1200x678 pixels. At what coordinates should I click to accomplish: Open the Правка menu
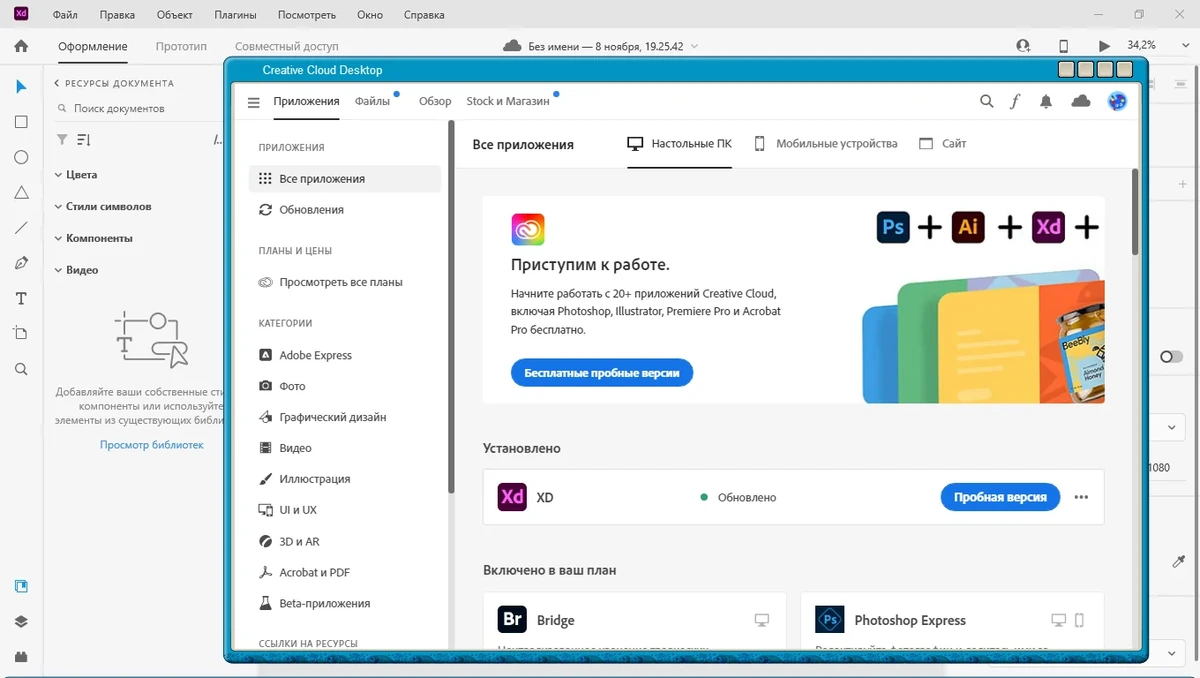coord(118,15)
